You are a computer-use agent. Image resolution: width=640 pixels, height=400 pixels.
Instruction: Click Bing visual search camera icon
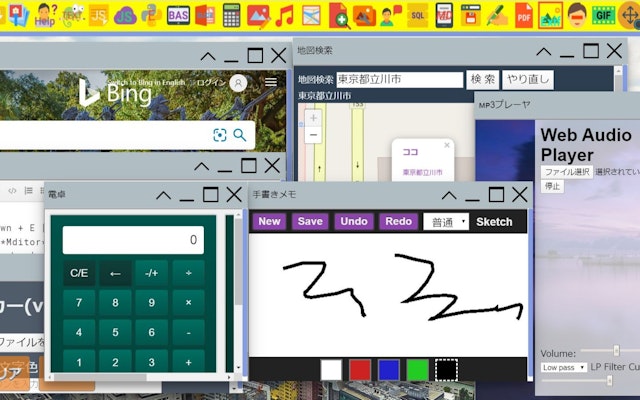tap(219, 135)
